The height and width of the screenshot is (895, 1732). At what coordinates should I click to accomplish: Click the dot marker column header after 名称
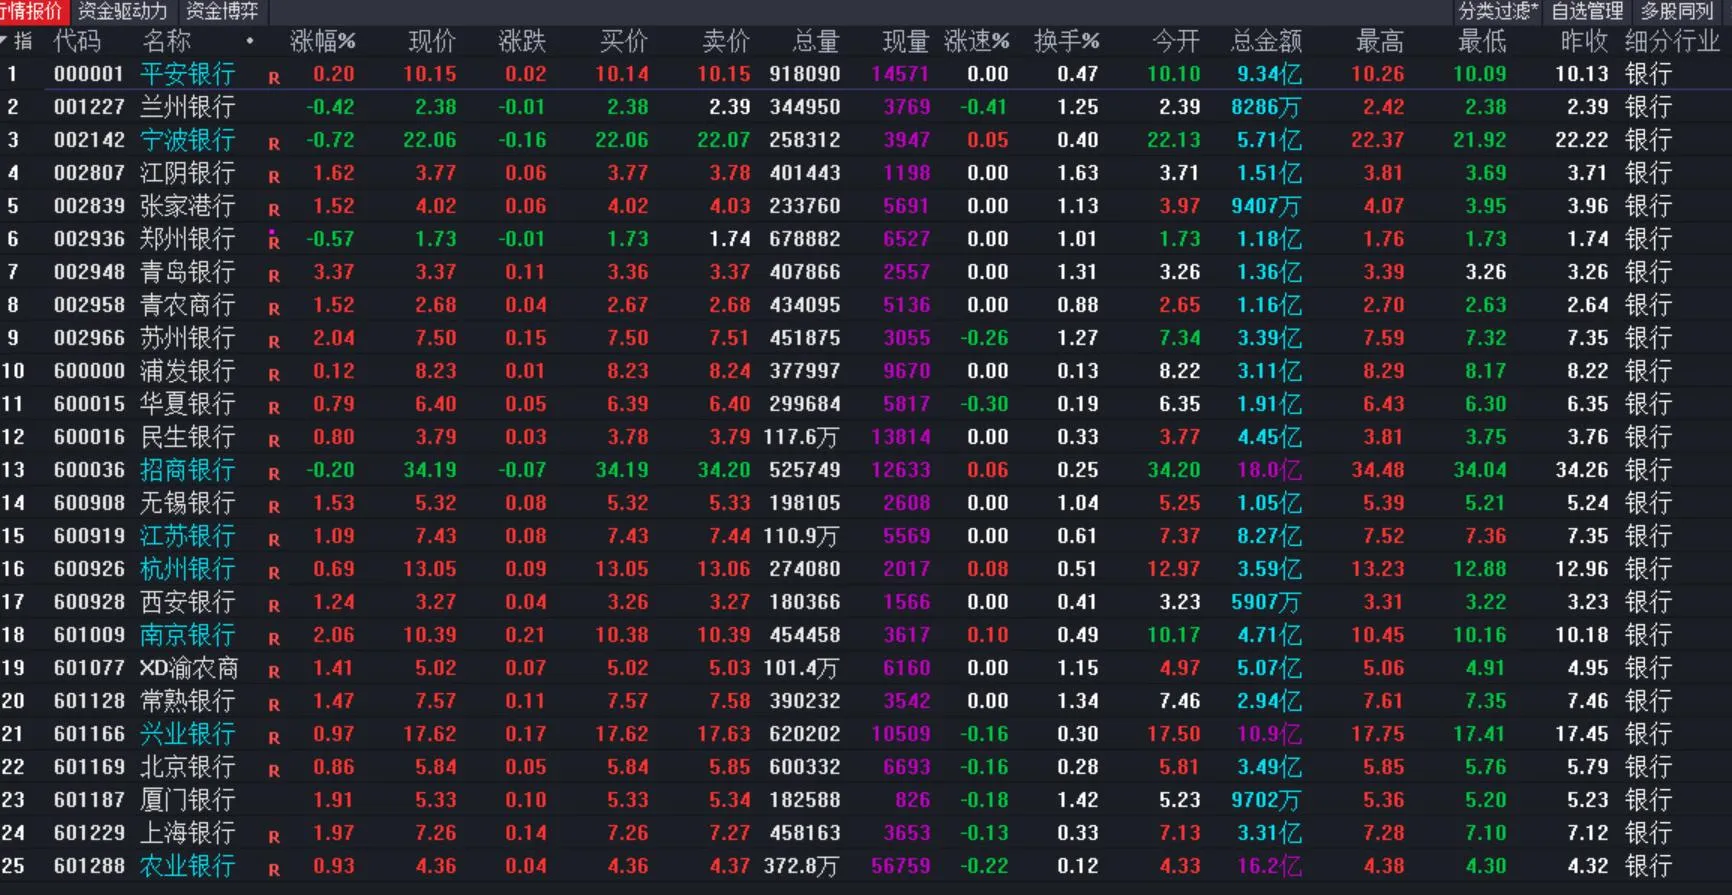click(x=250, y=41)
